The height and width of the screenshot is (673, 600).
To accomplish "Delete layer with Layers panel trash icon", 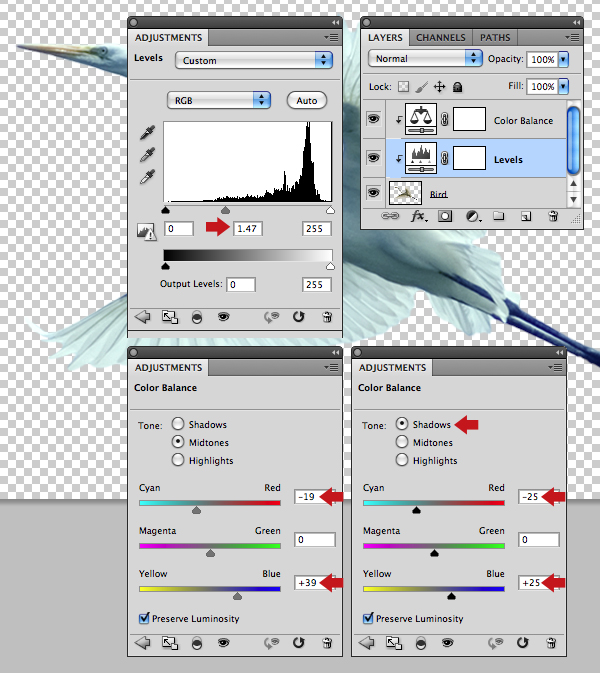I will pyautogui.click(x=553, y=216).
